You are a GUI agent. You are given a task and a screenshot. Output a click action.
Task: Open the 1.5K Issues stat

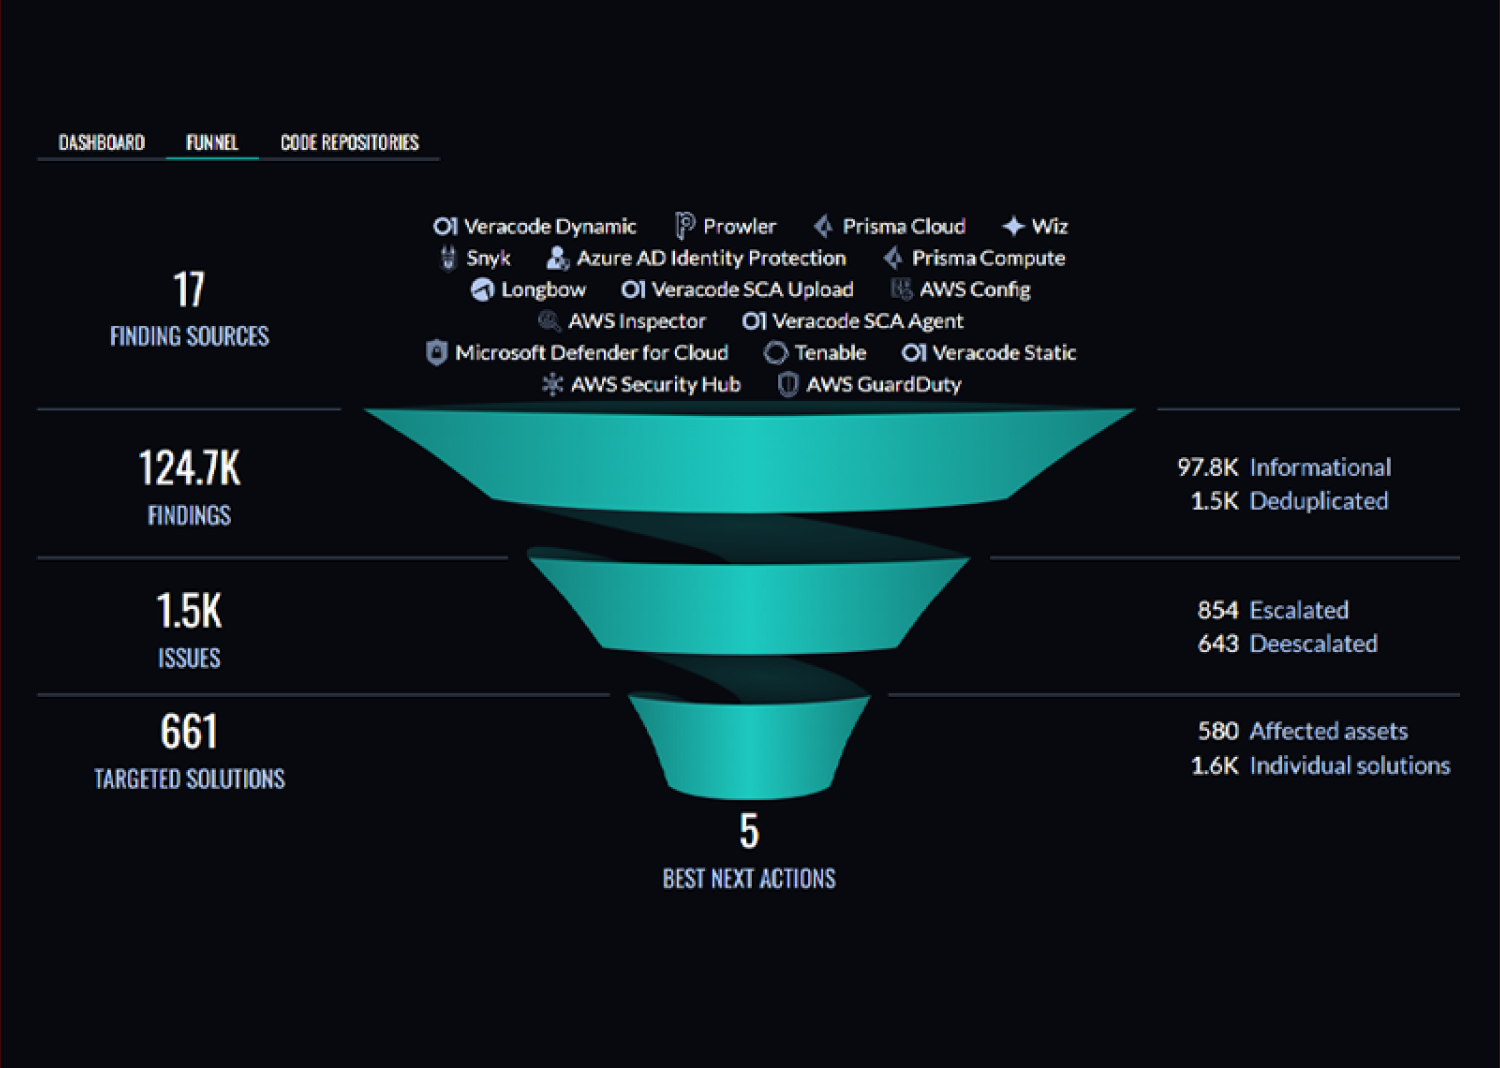(189, 630)
